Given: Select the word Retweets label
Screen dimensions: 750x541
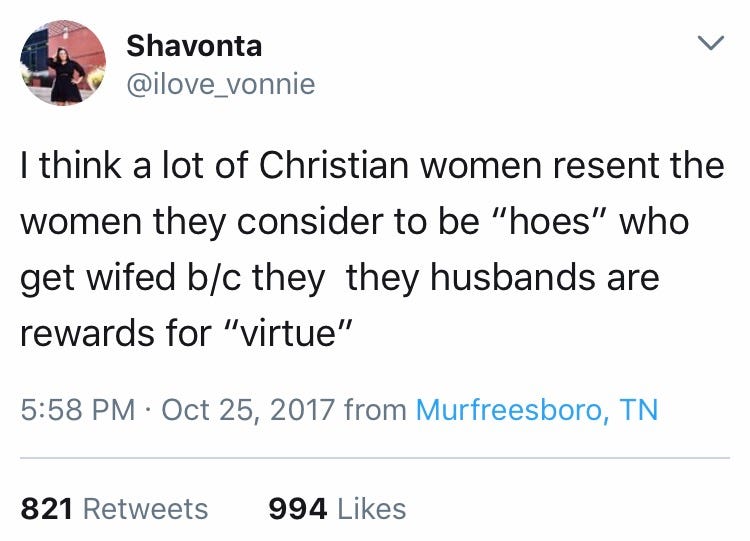Looking at the screenshot, I should tap(146, 508).
